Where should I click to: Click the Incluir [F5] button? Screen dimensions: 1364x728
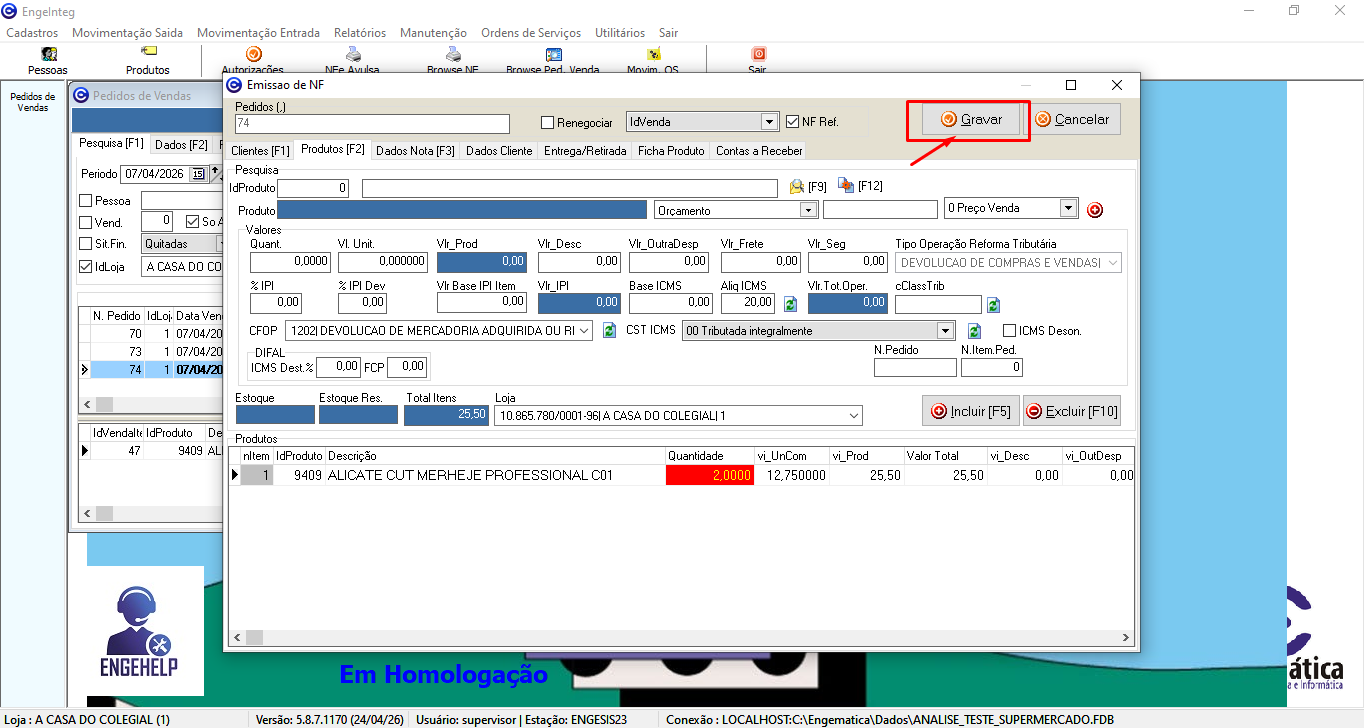970,411
